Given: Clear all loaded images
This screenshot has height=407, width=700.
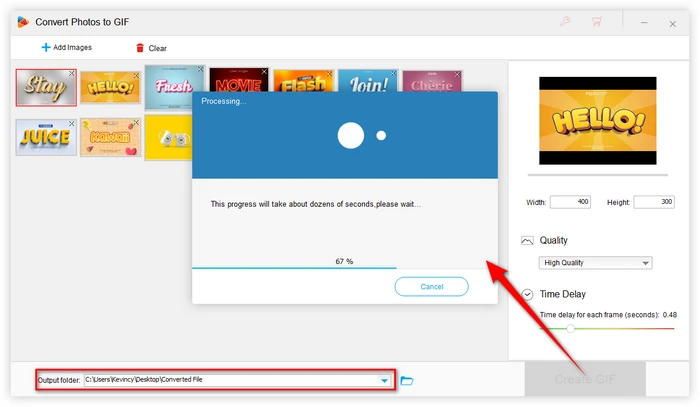Looking at the screenshot, I should 151,48.
